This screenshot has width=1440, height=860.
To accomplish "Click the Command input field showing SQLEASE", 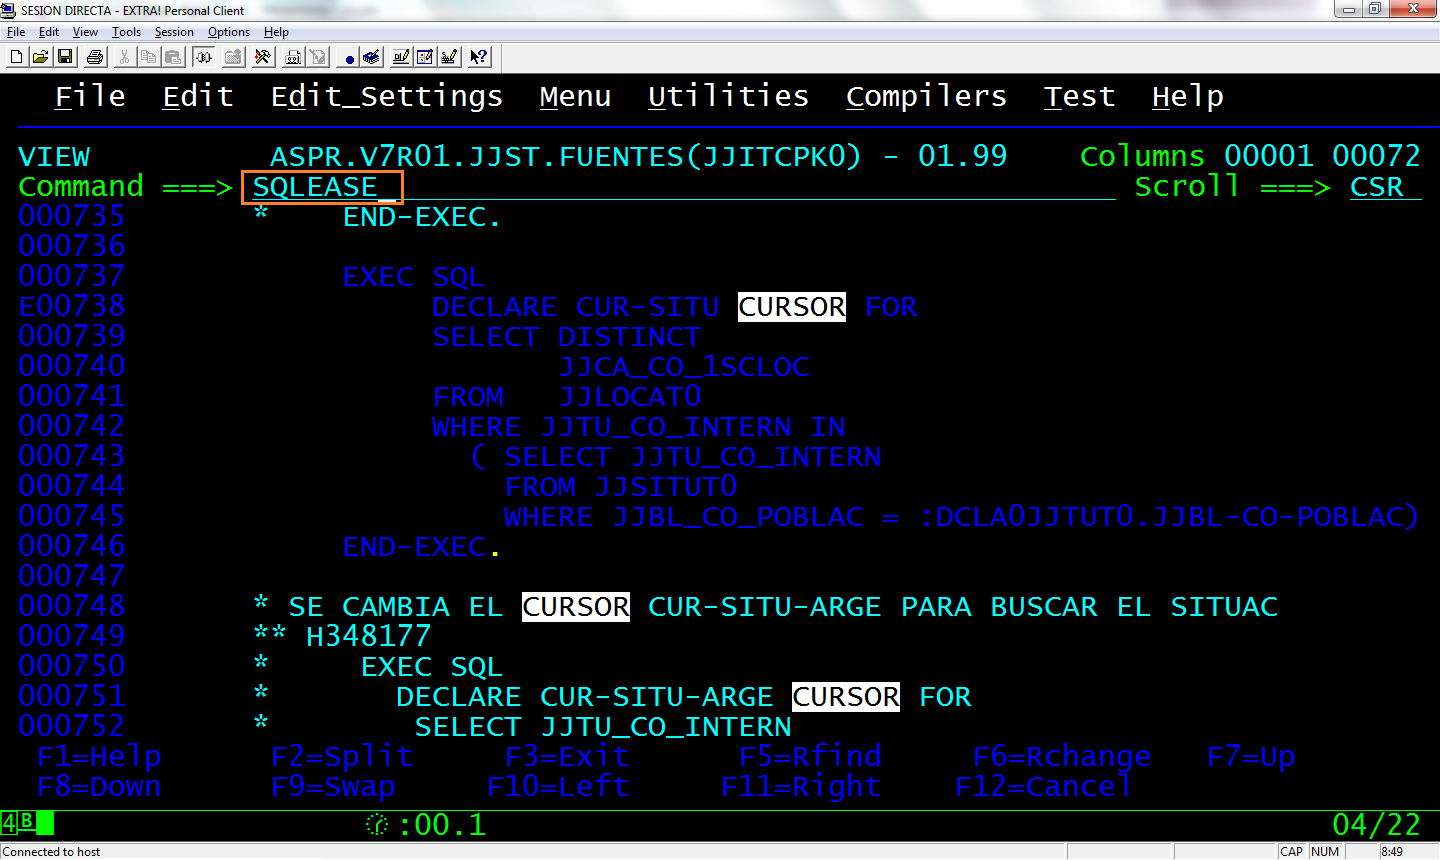I will pyautogui.click(x=320, y=186).
